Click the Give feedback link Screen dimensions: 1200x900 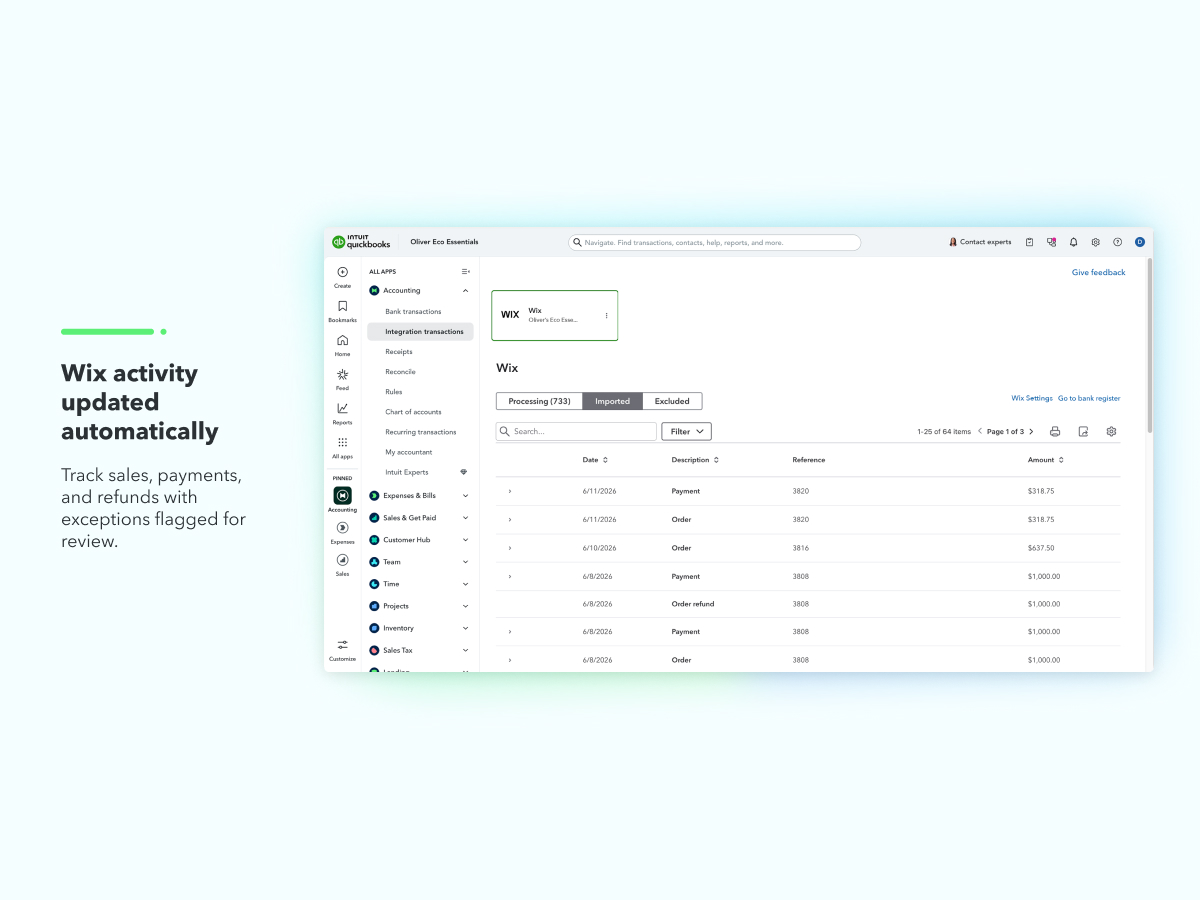pos(1098,273)
